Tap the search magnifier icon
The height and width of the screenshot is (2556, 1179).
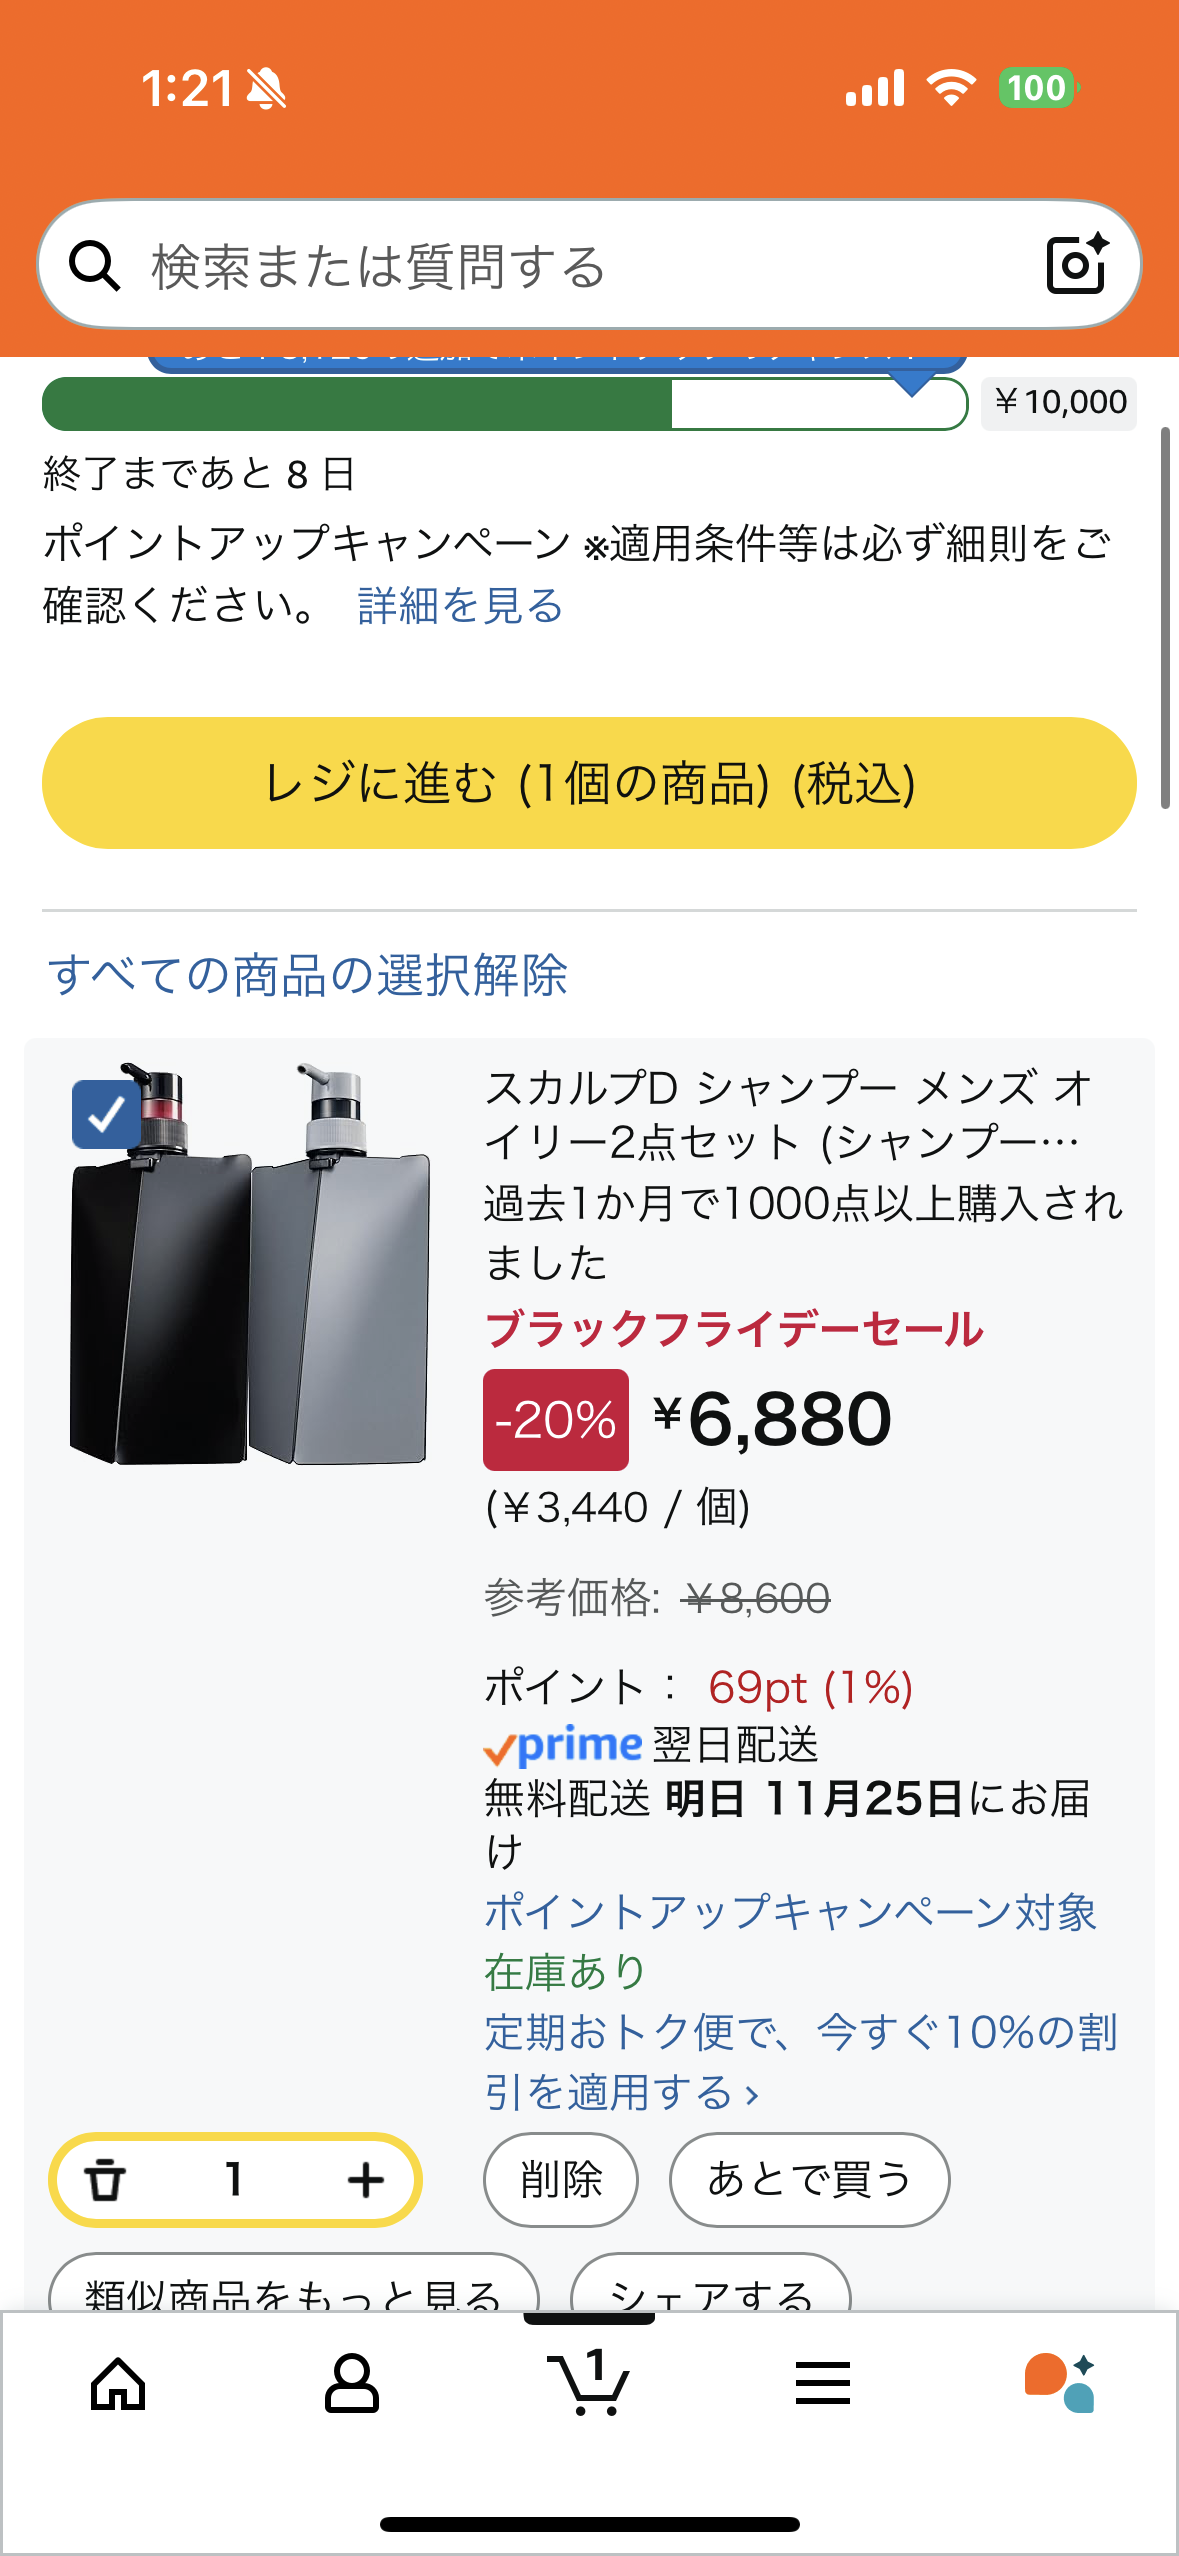tap(95, 266)
